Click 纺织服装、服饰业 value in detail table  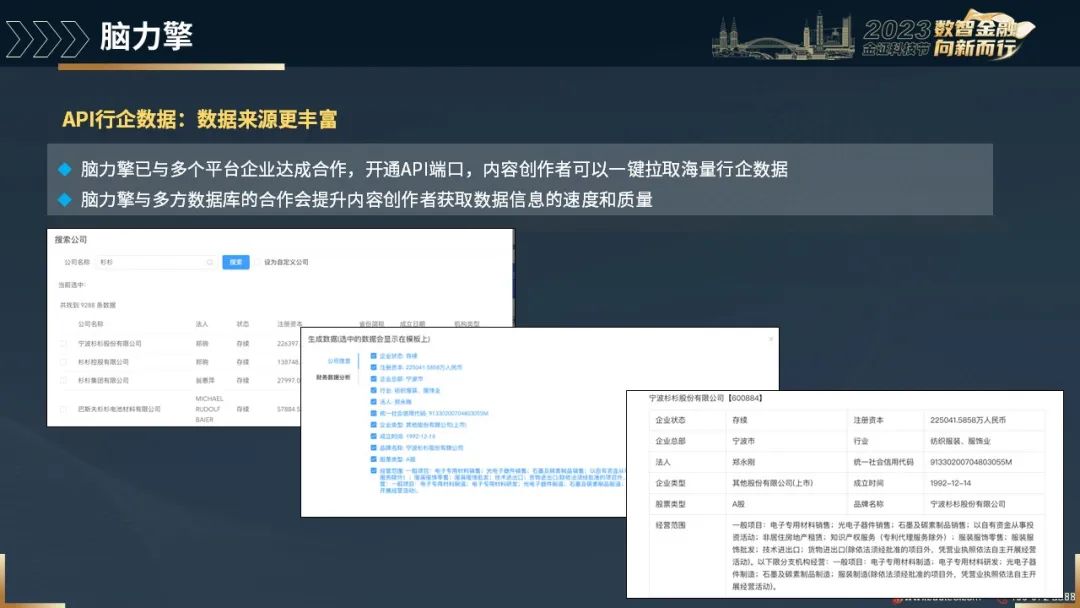tap(960, 441)
